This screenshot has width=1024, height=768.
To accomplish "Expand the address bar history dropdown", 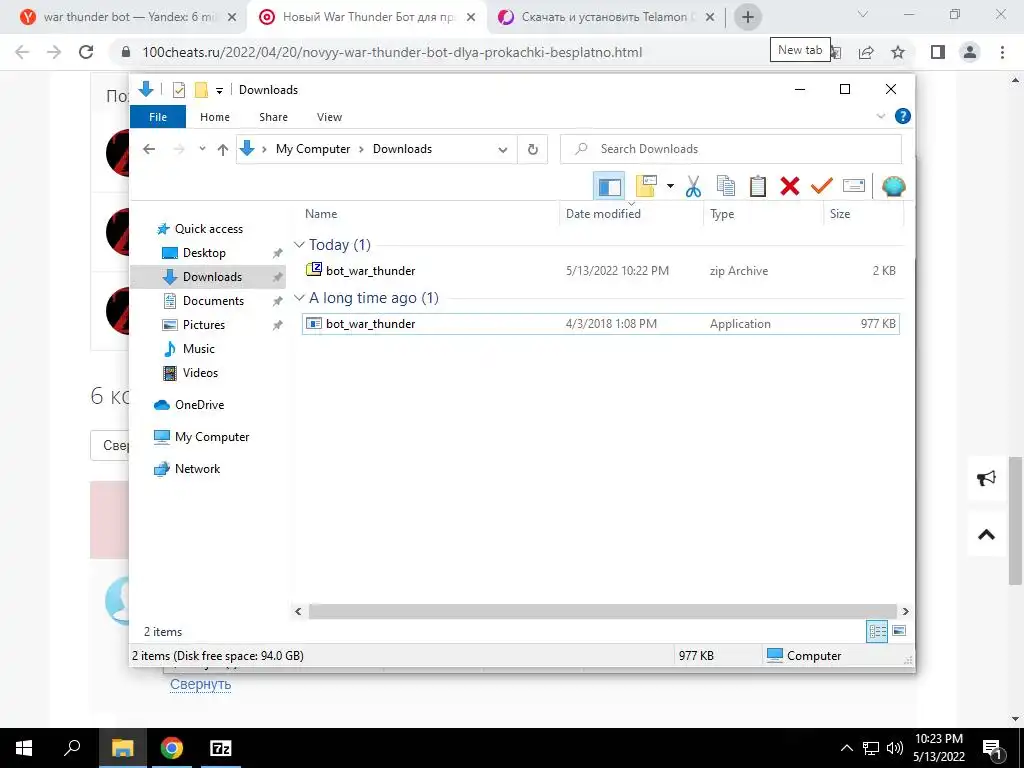I will [x=503, y=150].
